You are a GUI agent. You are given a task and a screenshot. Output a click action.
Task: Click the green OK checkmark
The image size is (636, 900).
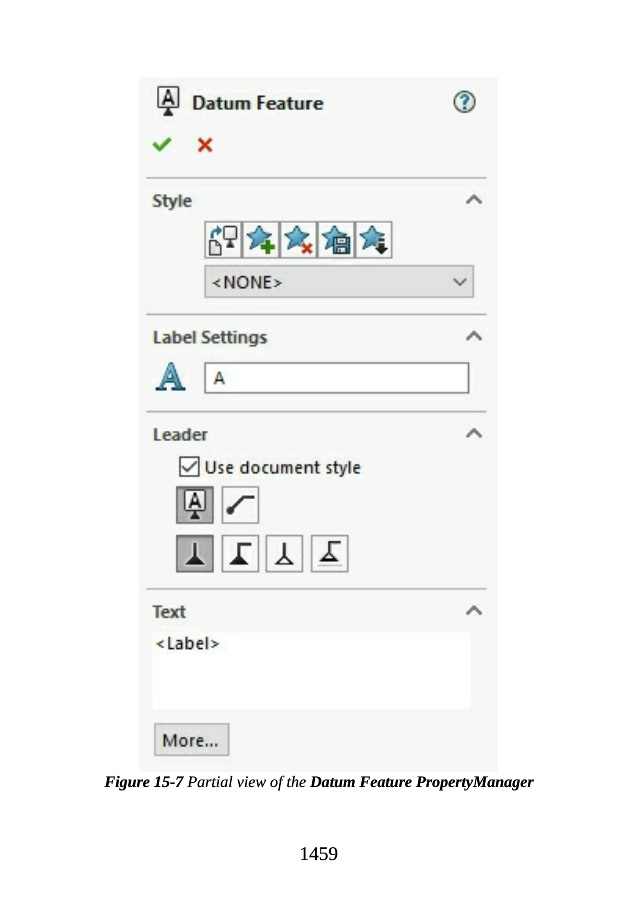161,145
